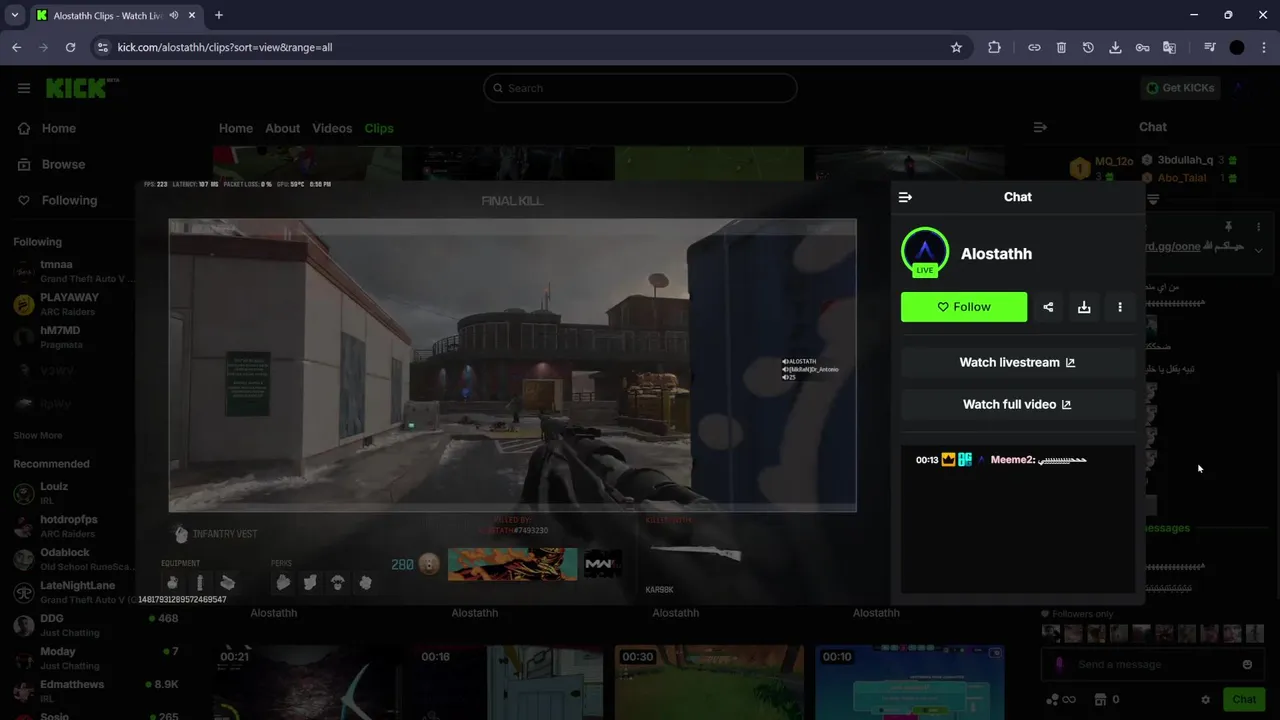1280x720 pixels.
Task: Open the 00:21 clip thumbnail
Action: pos(308,682)
